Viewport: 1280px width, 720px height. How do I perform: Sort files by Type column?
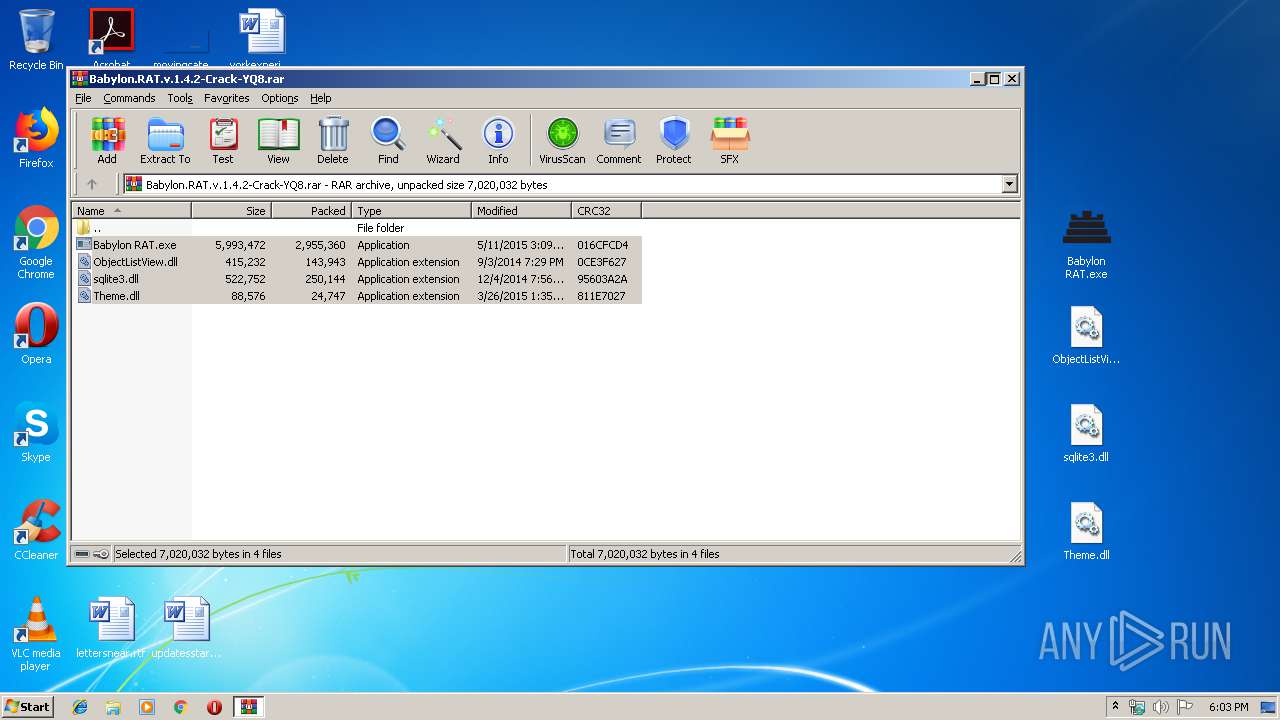411,211
